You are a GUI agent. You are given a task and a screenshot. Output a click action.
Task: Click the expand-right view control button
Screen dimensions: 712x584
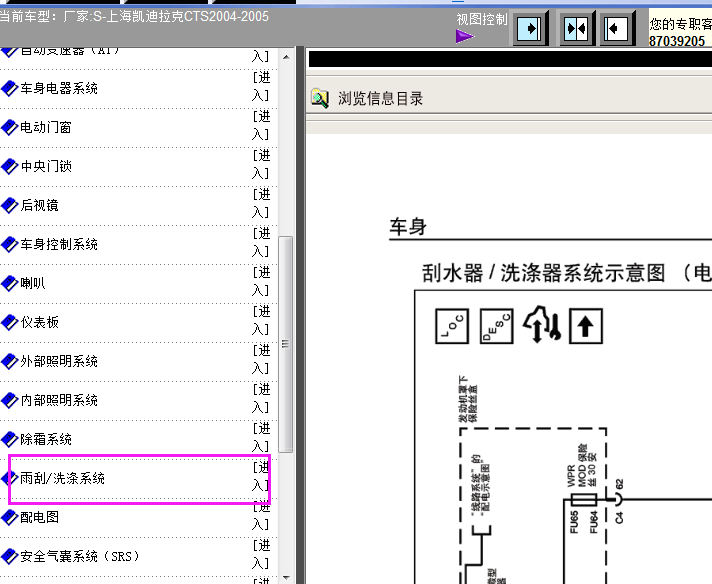[x=529, y=29]
